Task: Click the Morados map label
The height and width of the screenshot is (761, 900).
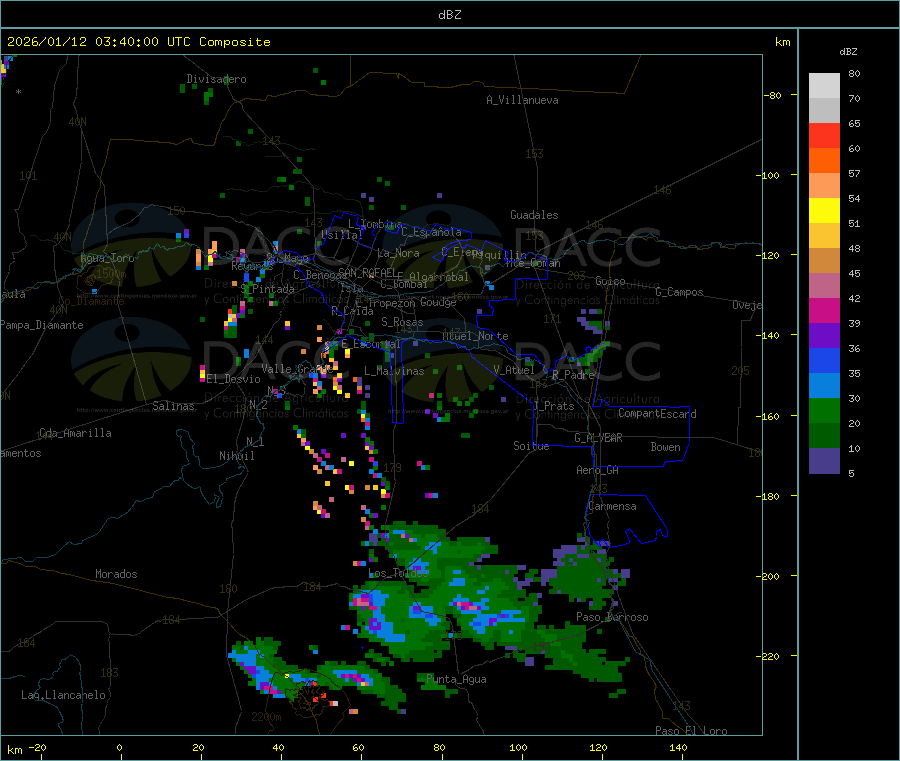Action: point(117,574)
